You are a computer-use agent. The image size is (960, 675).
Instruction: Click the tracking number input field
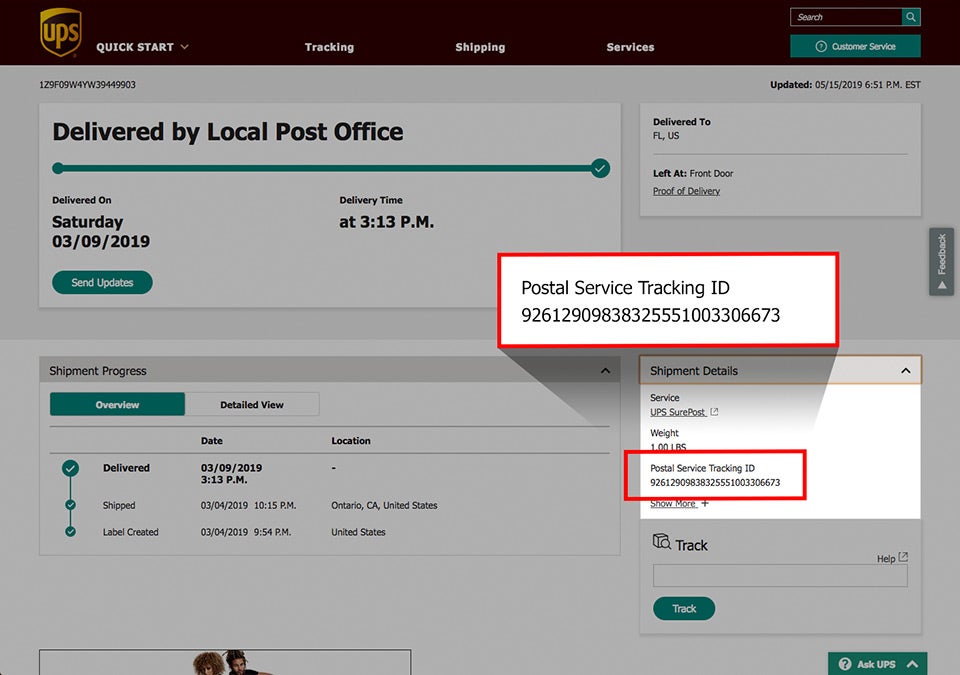[x=780, y=575]
